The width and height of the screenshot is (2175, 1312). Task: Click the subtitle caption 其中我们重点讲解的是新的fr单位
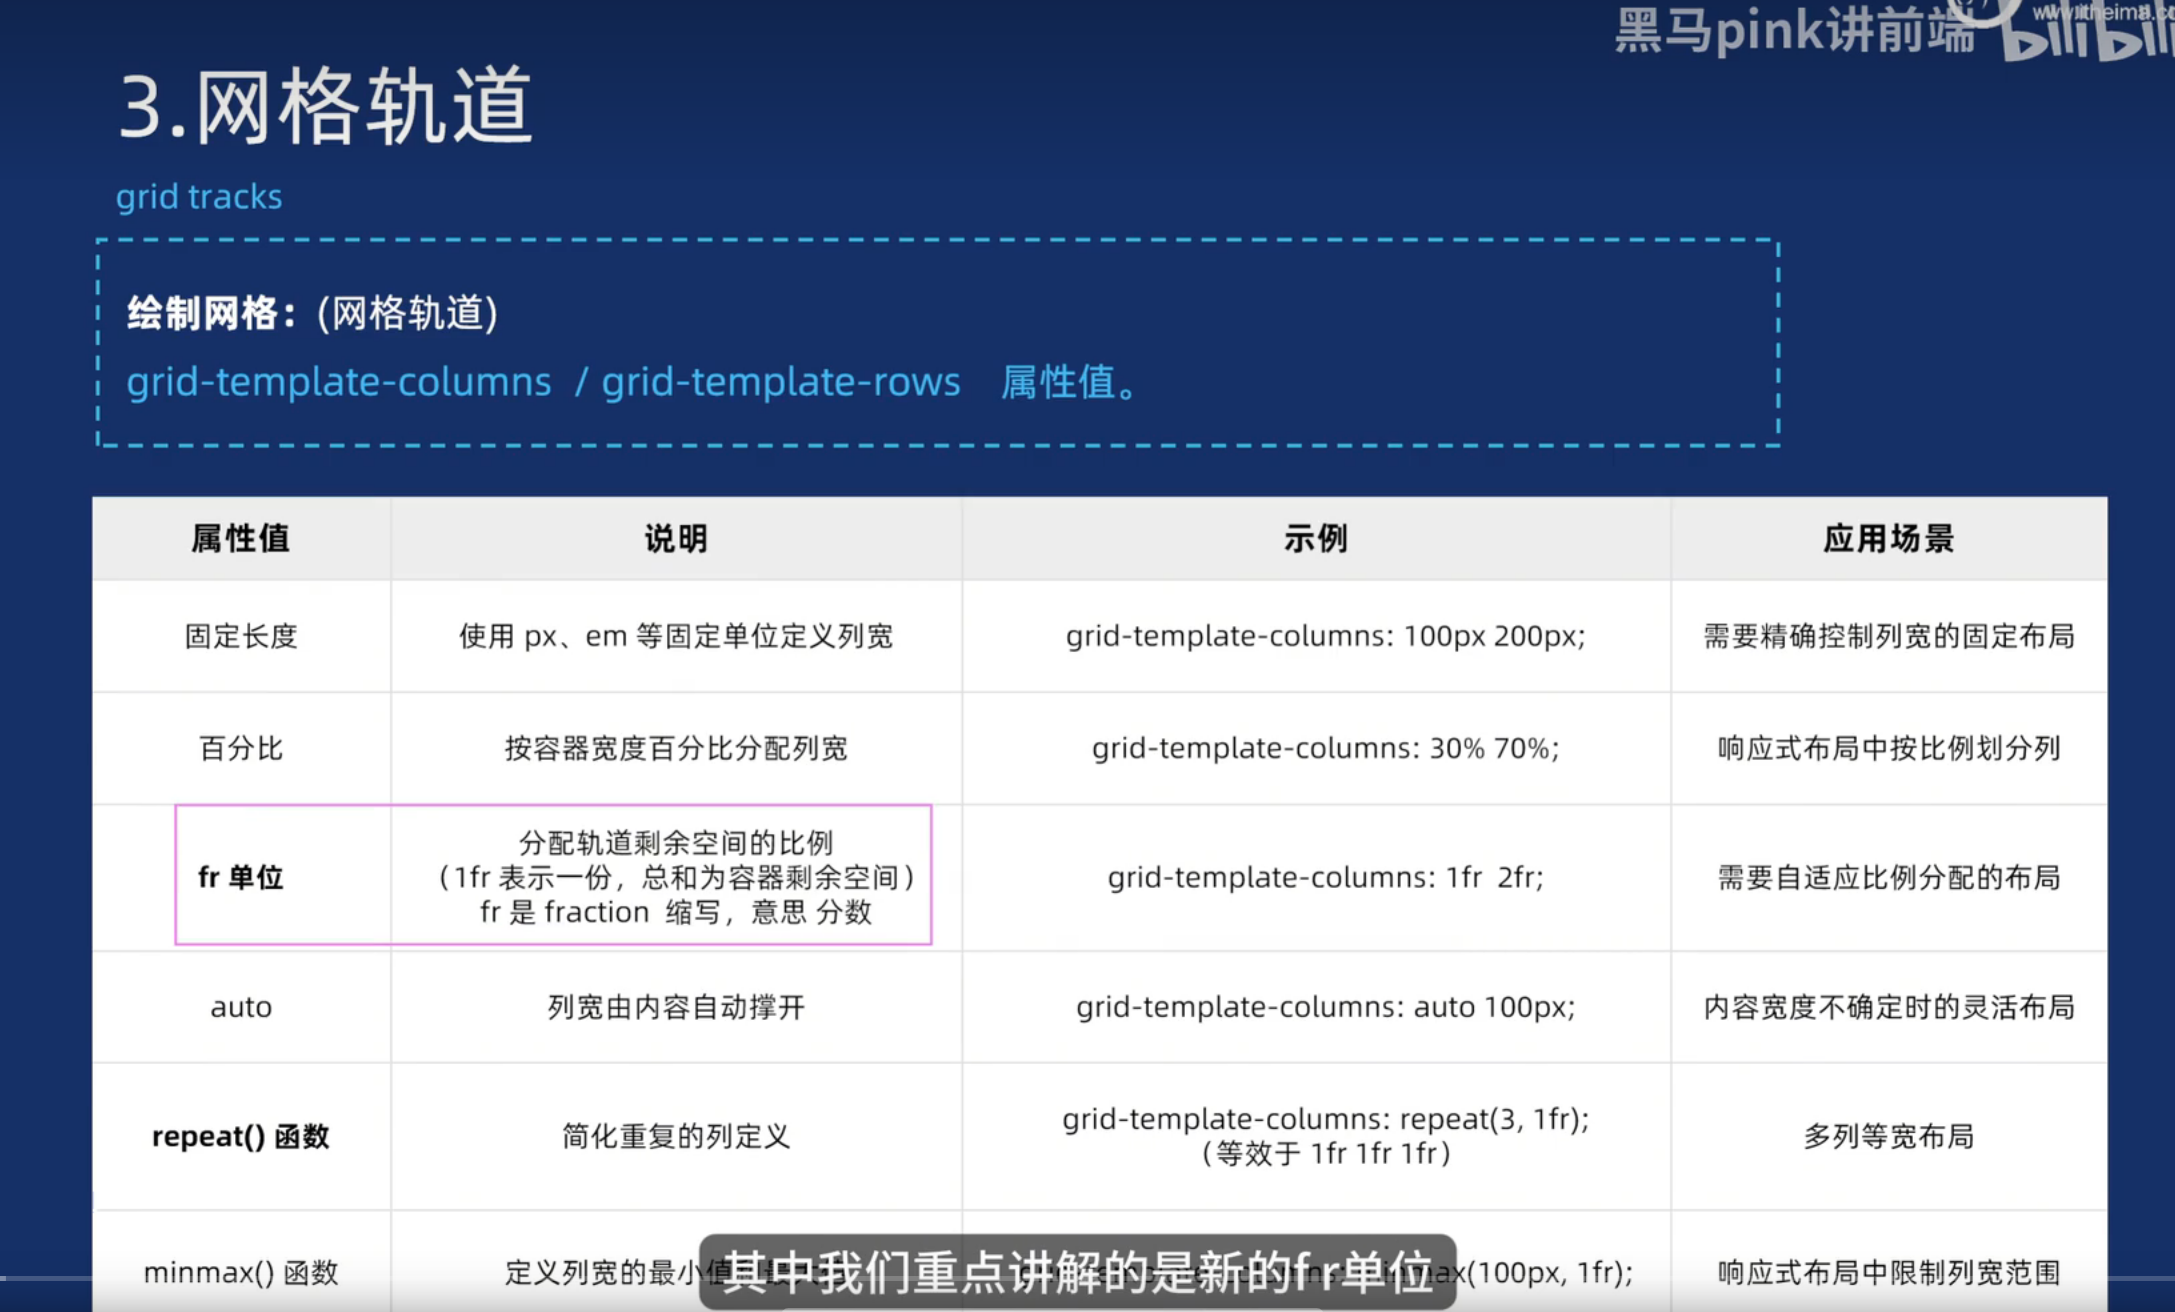pyautogui.click(x=1077, y=1272)
